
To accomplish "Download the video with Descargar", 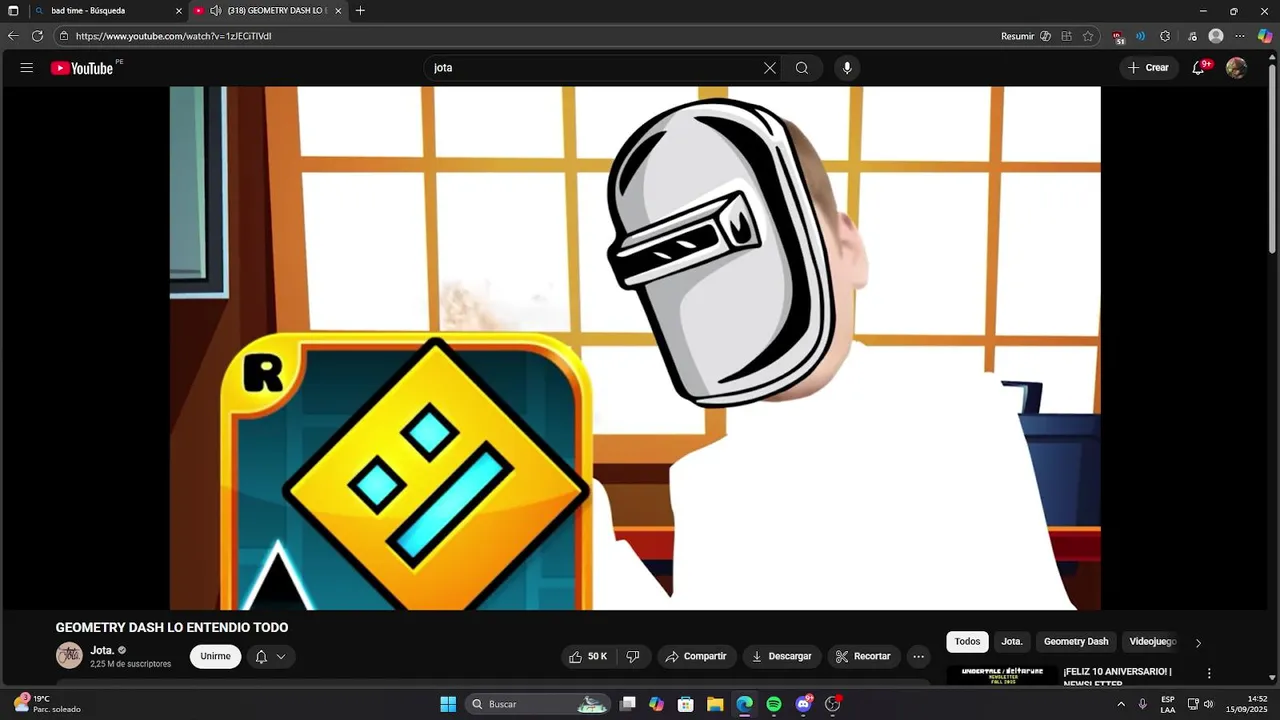I will pyautogui.click(x=782, y=656).
